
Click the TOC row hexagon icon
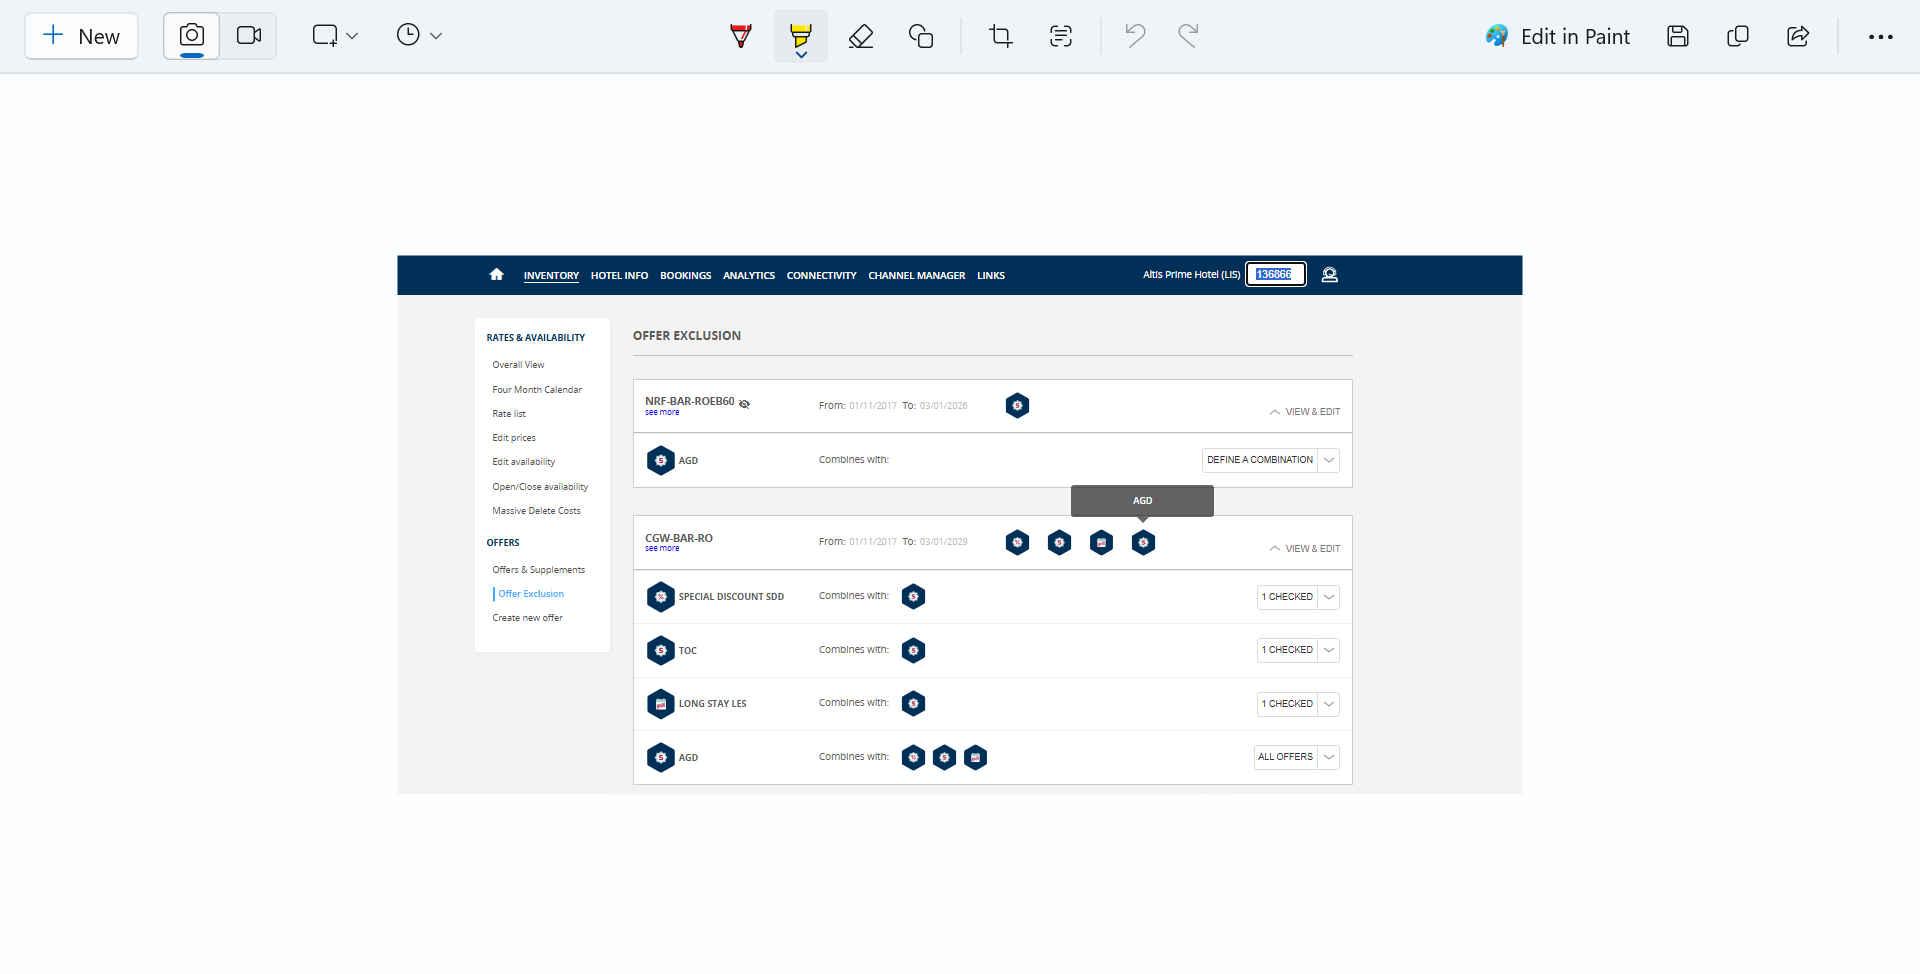tap(660, 651)
